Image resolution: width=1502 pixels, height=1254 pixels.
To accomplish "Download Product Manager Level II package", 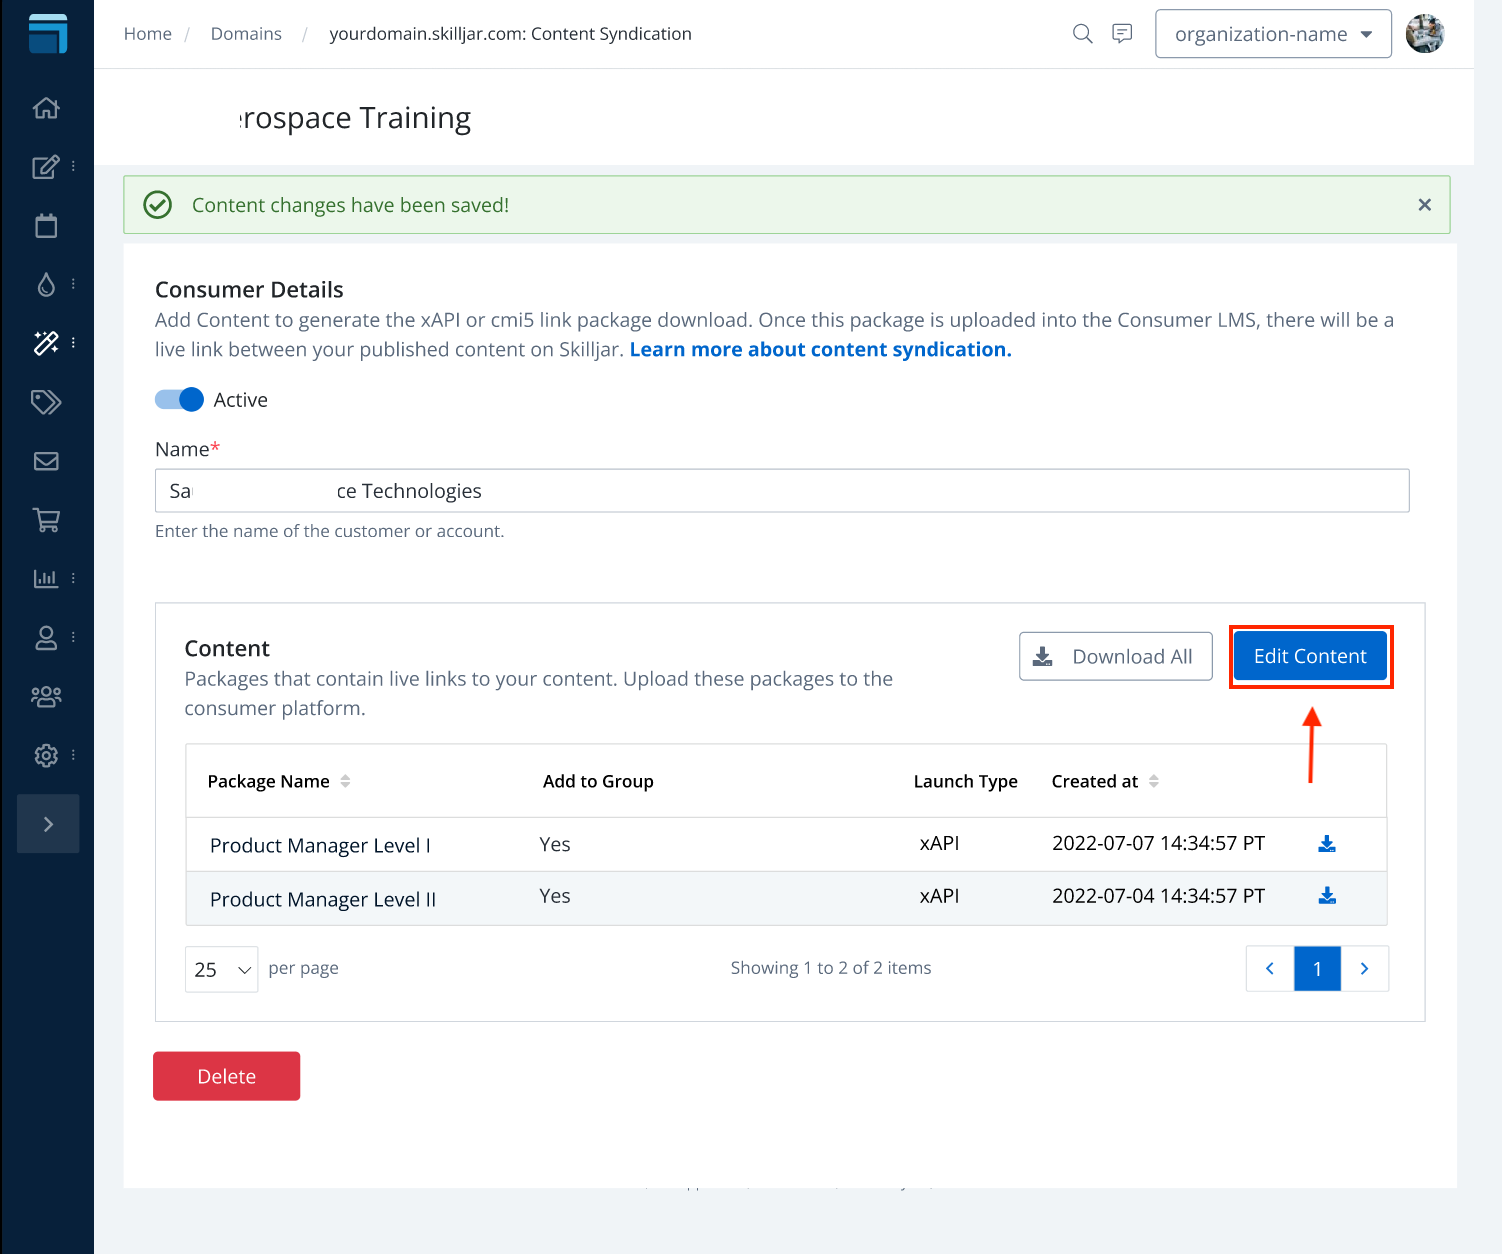I will click(x=1327, y=896).
